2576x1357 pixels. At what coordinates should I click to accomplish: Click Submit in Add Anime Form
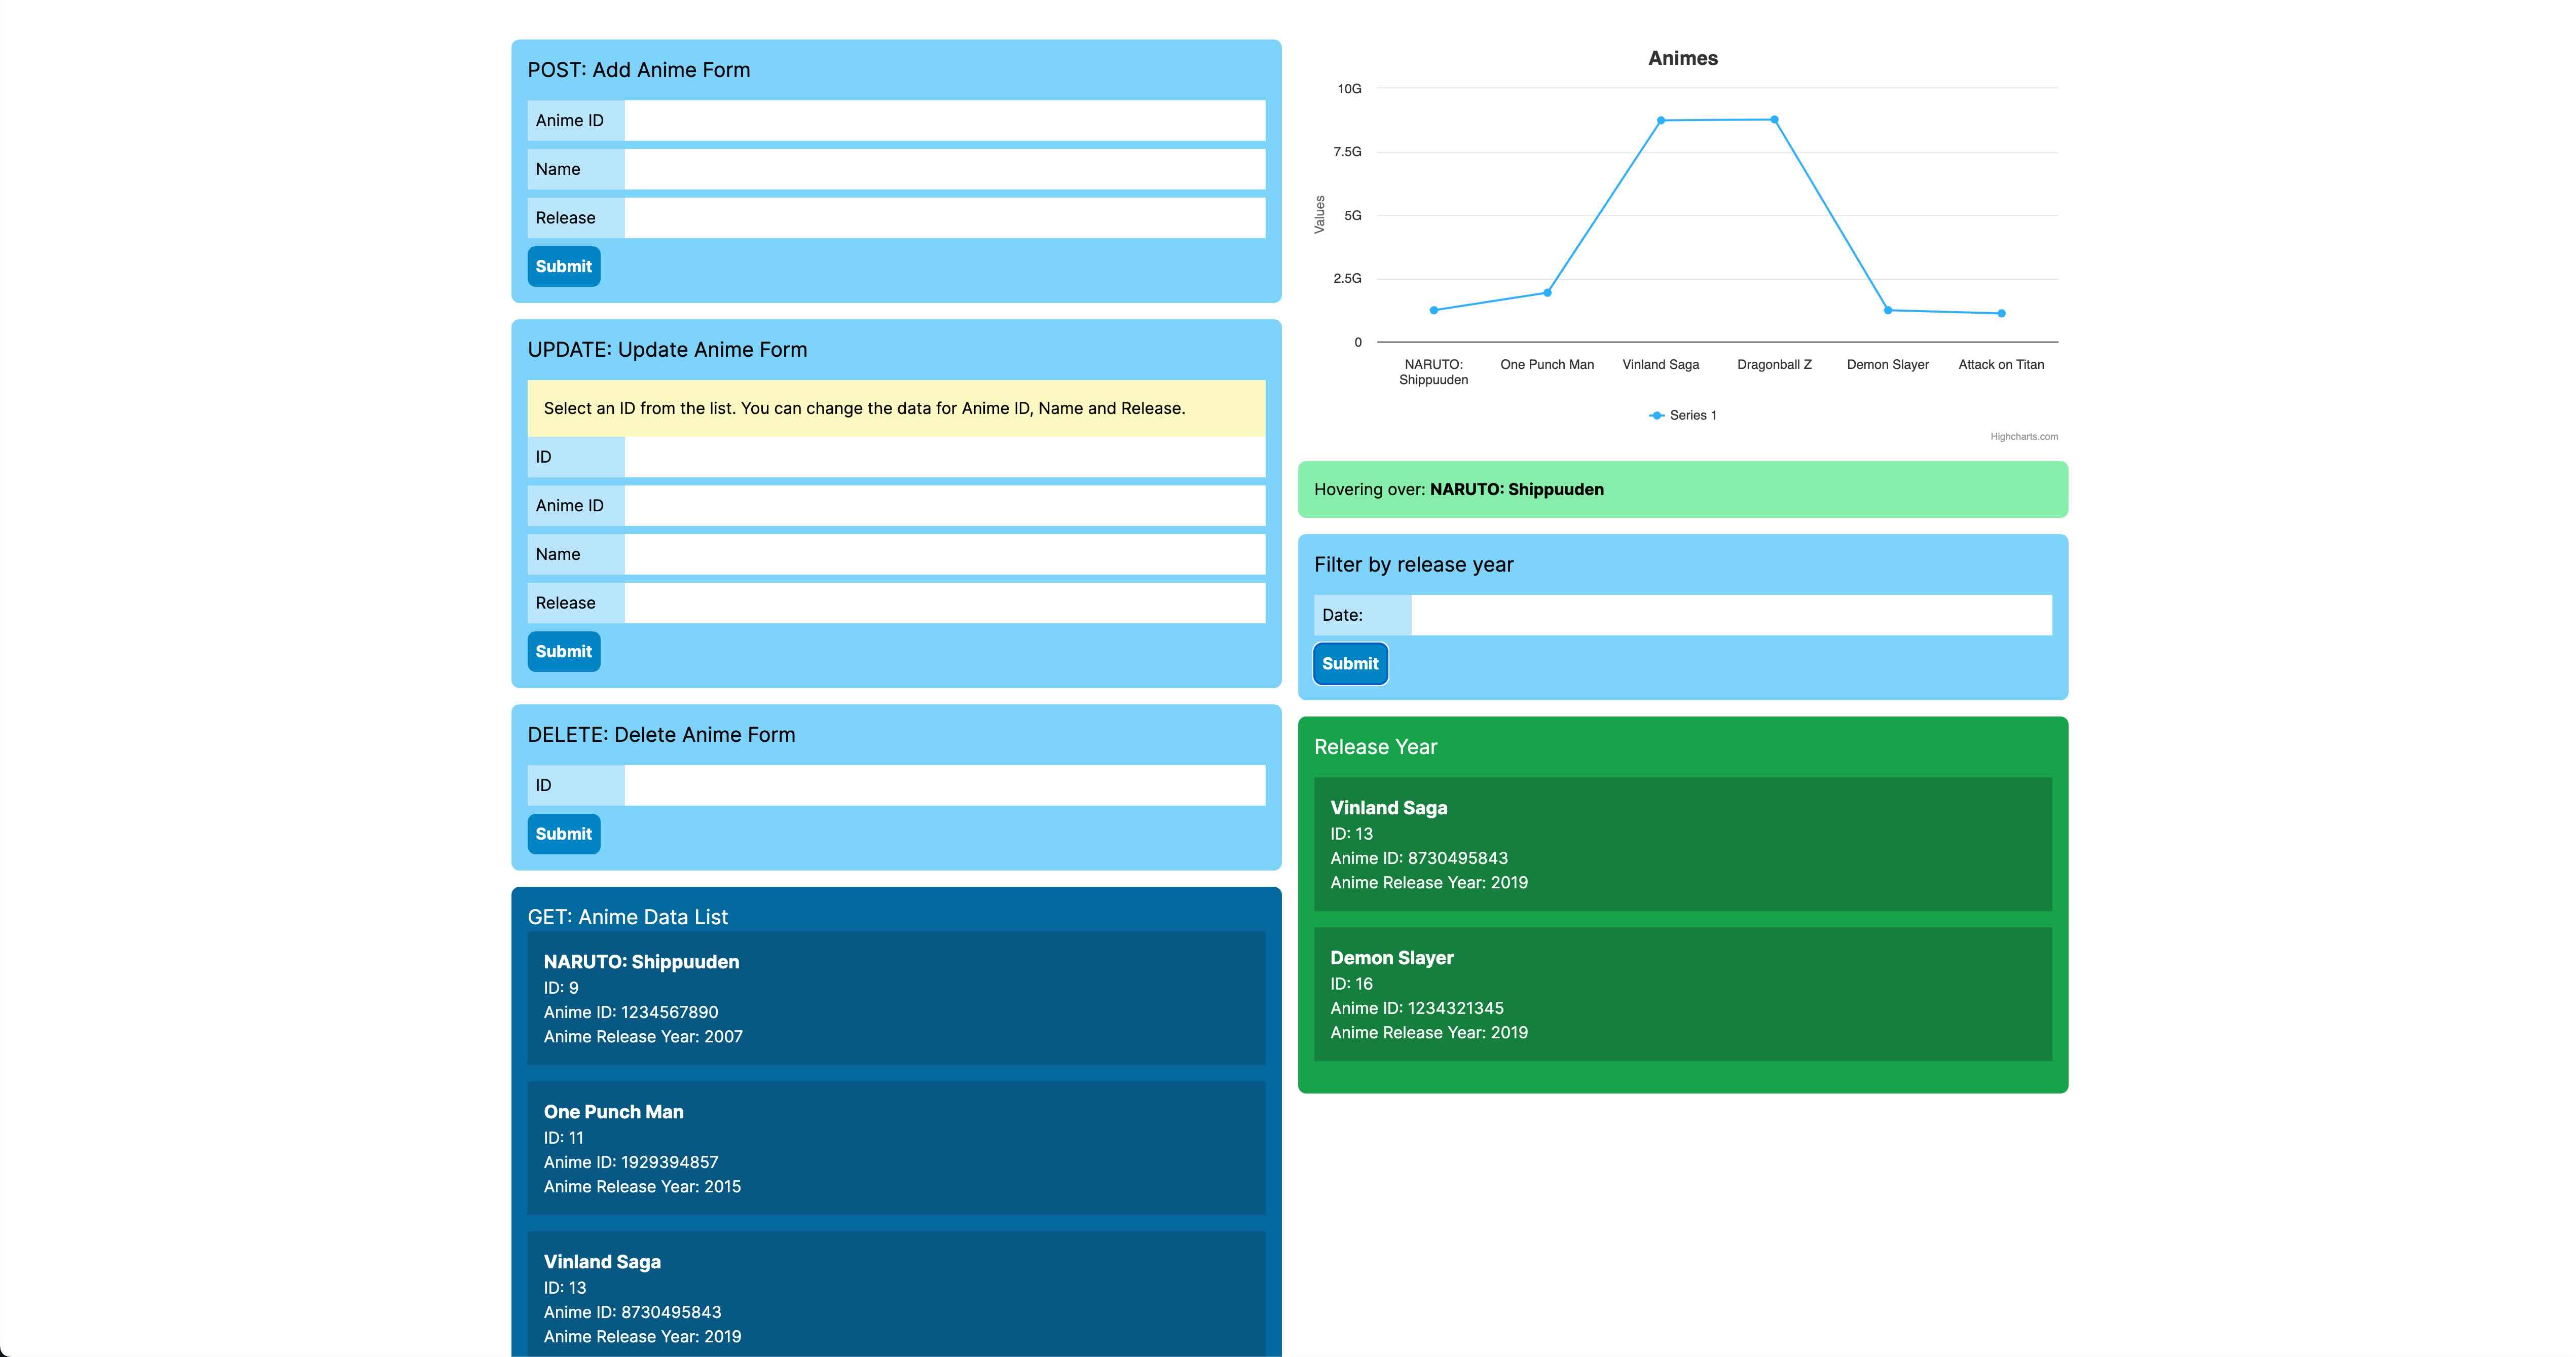[x=563, y=266]
